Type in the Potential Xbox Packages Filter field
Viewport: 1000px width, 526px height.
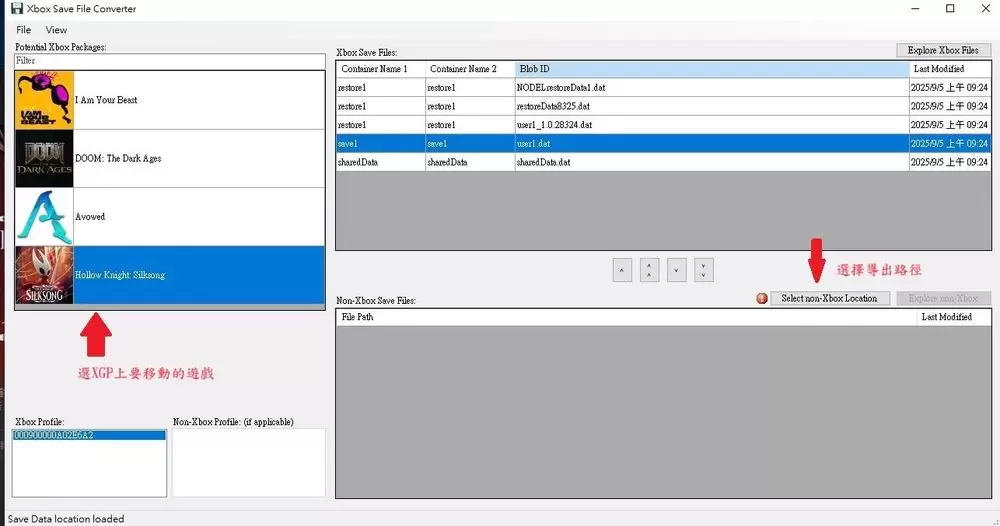170,61
